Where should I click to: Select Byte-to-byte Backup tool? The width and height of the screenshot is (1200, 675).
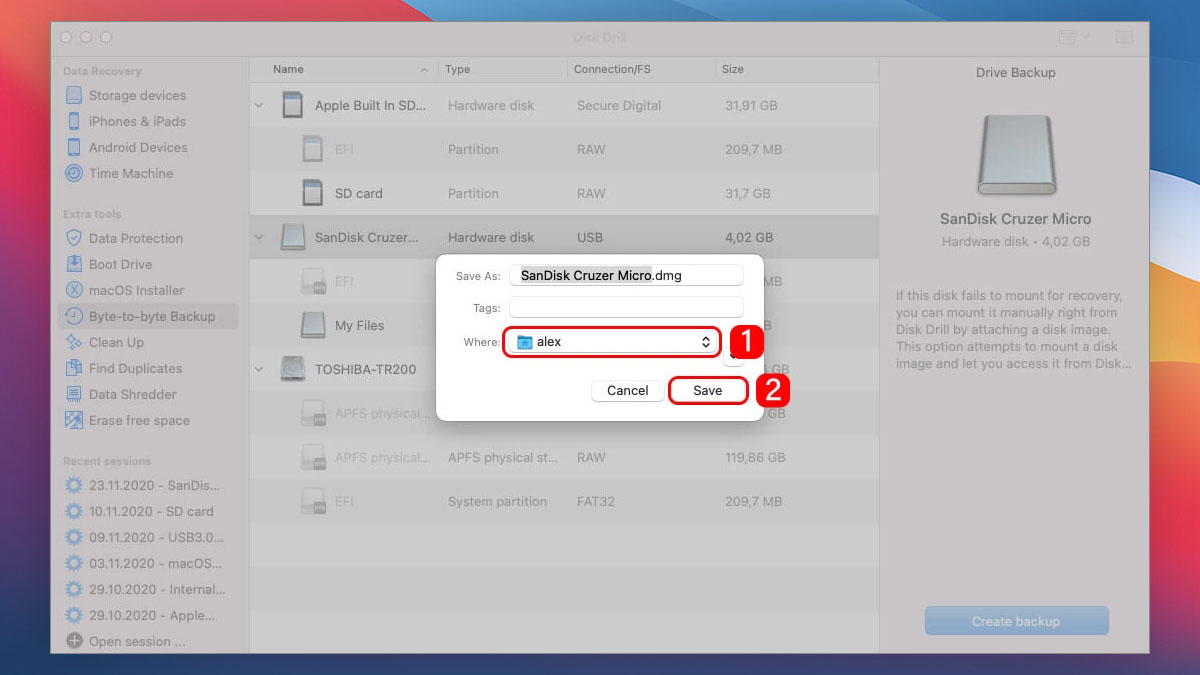pos(150,316)
